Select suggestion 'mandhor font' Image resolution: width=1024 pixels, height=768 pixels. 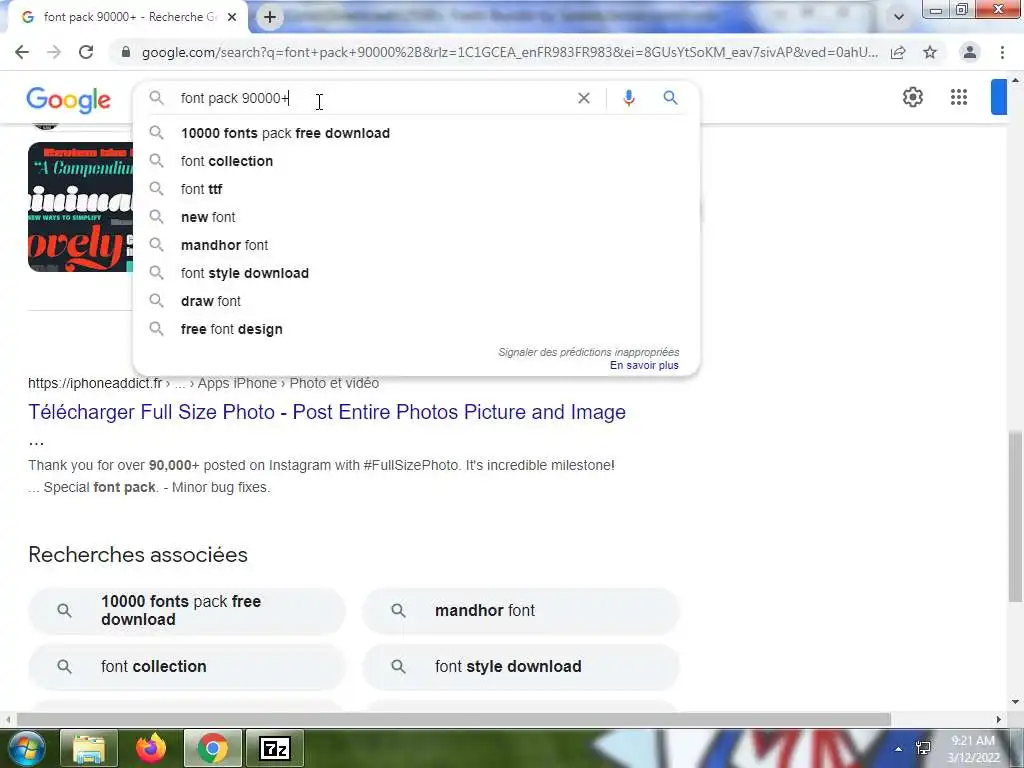click(x=416, y=246)
